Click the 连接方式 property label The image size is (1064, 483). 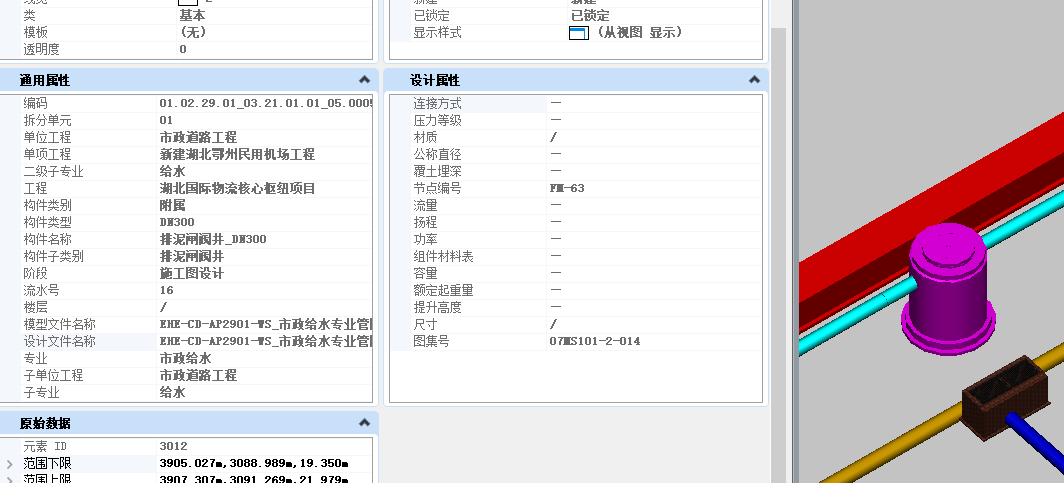tap(438, 103)
